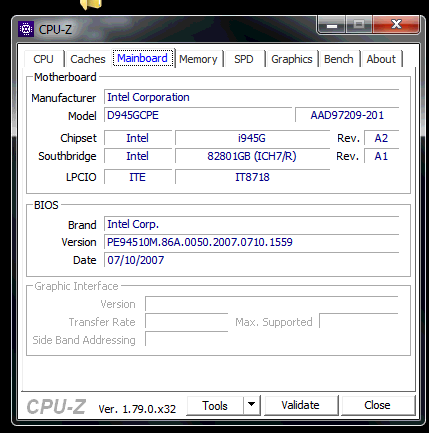Minimize the CPU-Z window
The image size is (429, 433).
point(331,25)
